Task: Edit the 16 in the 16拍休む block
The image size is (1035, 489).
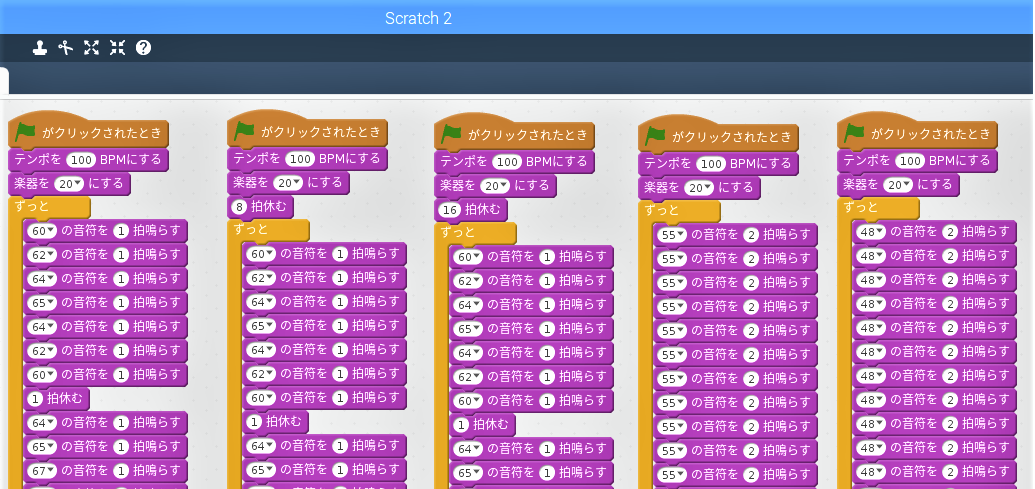Action: (450, 210)
